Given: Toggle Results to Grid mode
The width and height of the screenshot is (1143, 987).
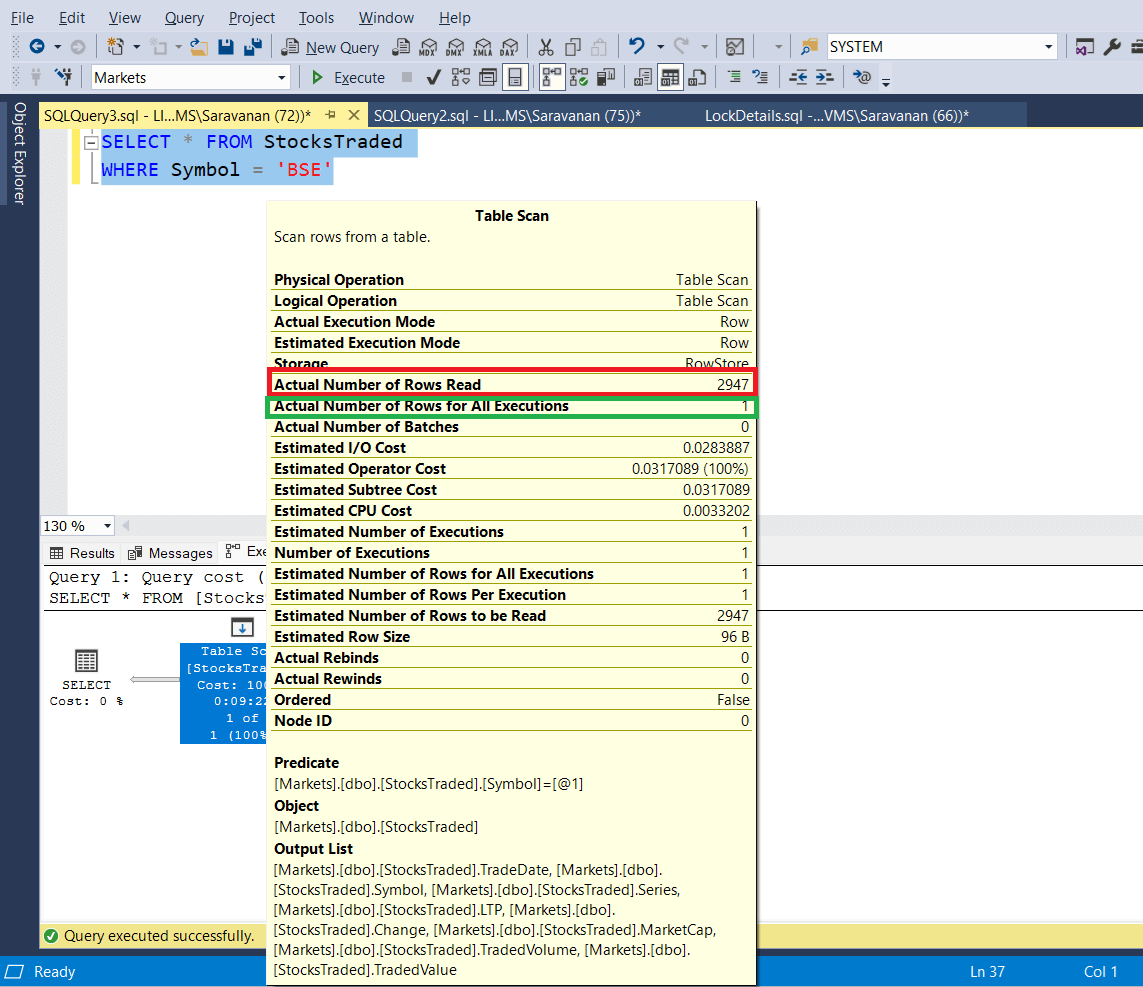Looking at the screenshot, I should (x=670, y=77).
